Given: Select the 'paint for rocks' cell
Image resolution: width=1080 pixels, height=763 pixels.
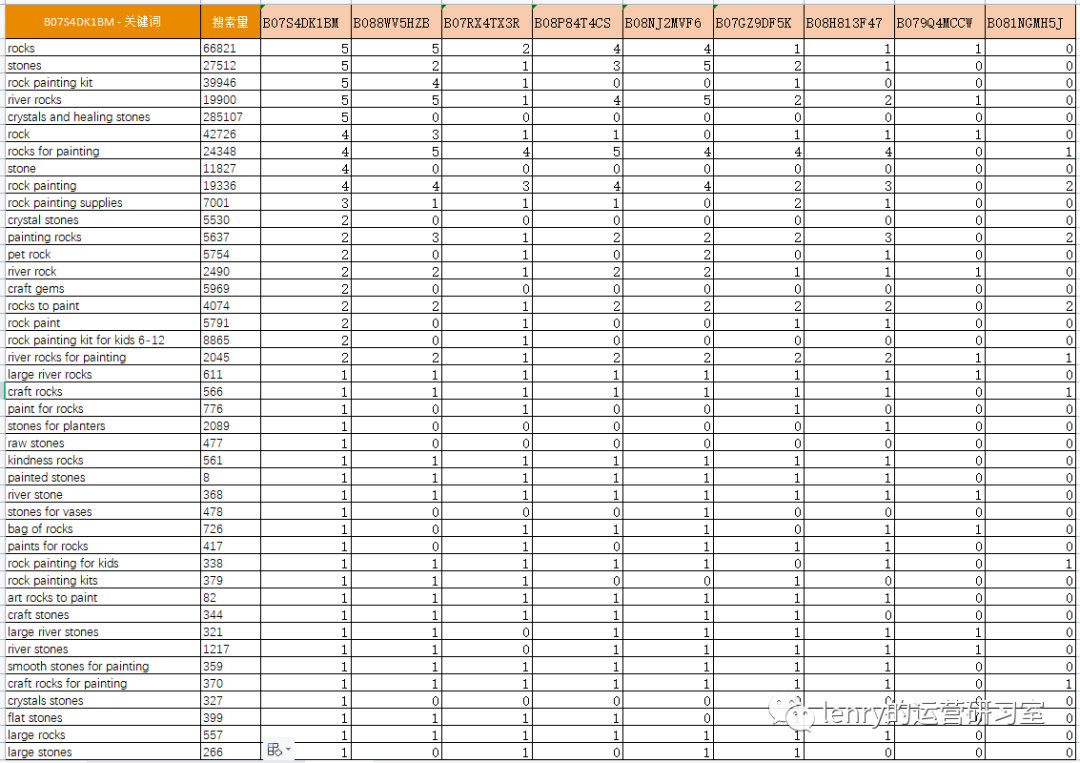Looking at the screenshot, I should pyautogui.click(x=103, y=409).
